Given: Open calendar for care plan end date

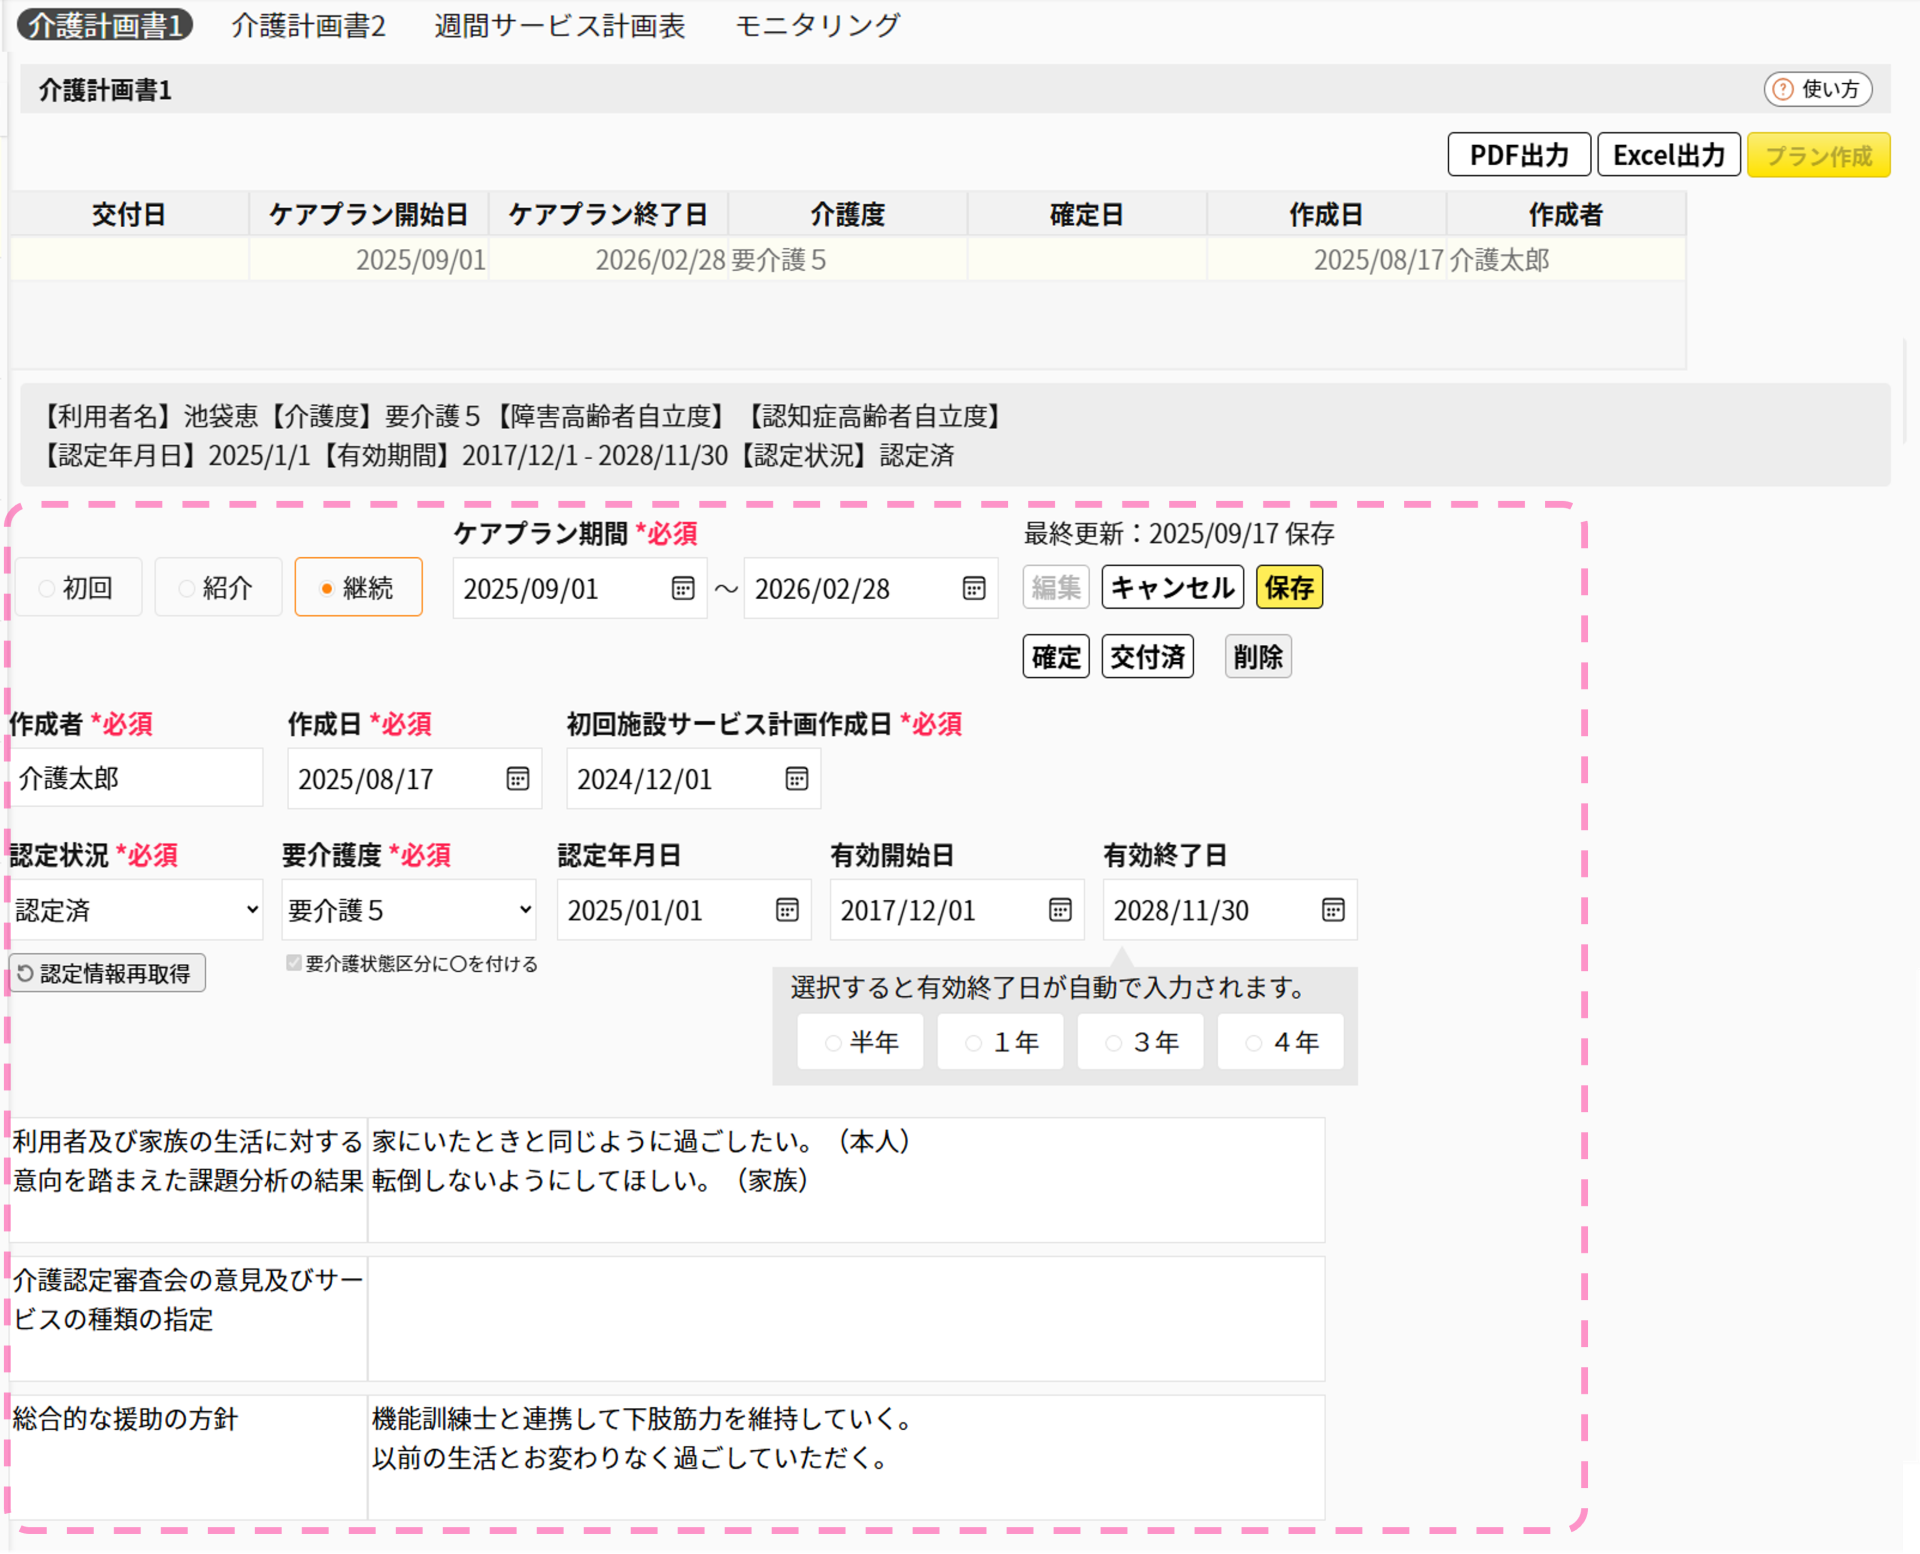Looking at the screenshot, I should [x=973, y=588].
